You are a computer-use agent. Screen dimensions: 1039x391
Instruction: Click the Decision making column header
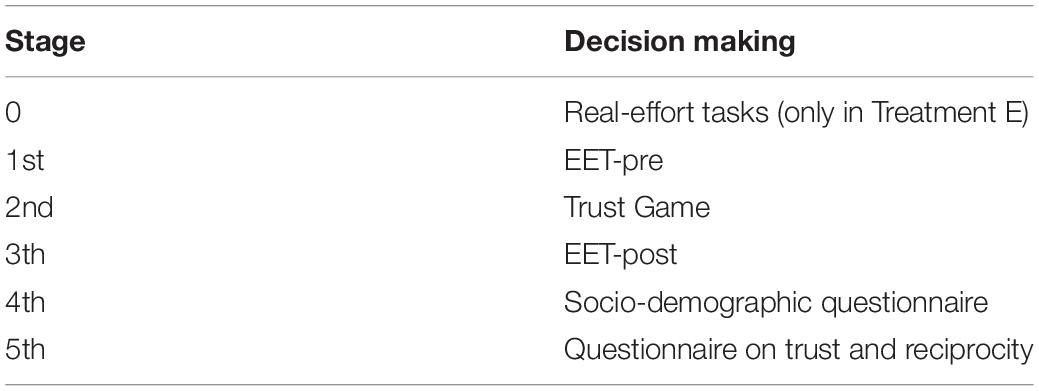pyautogui.click(x=680, y=42)
